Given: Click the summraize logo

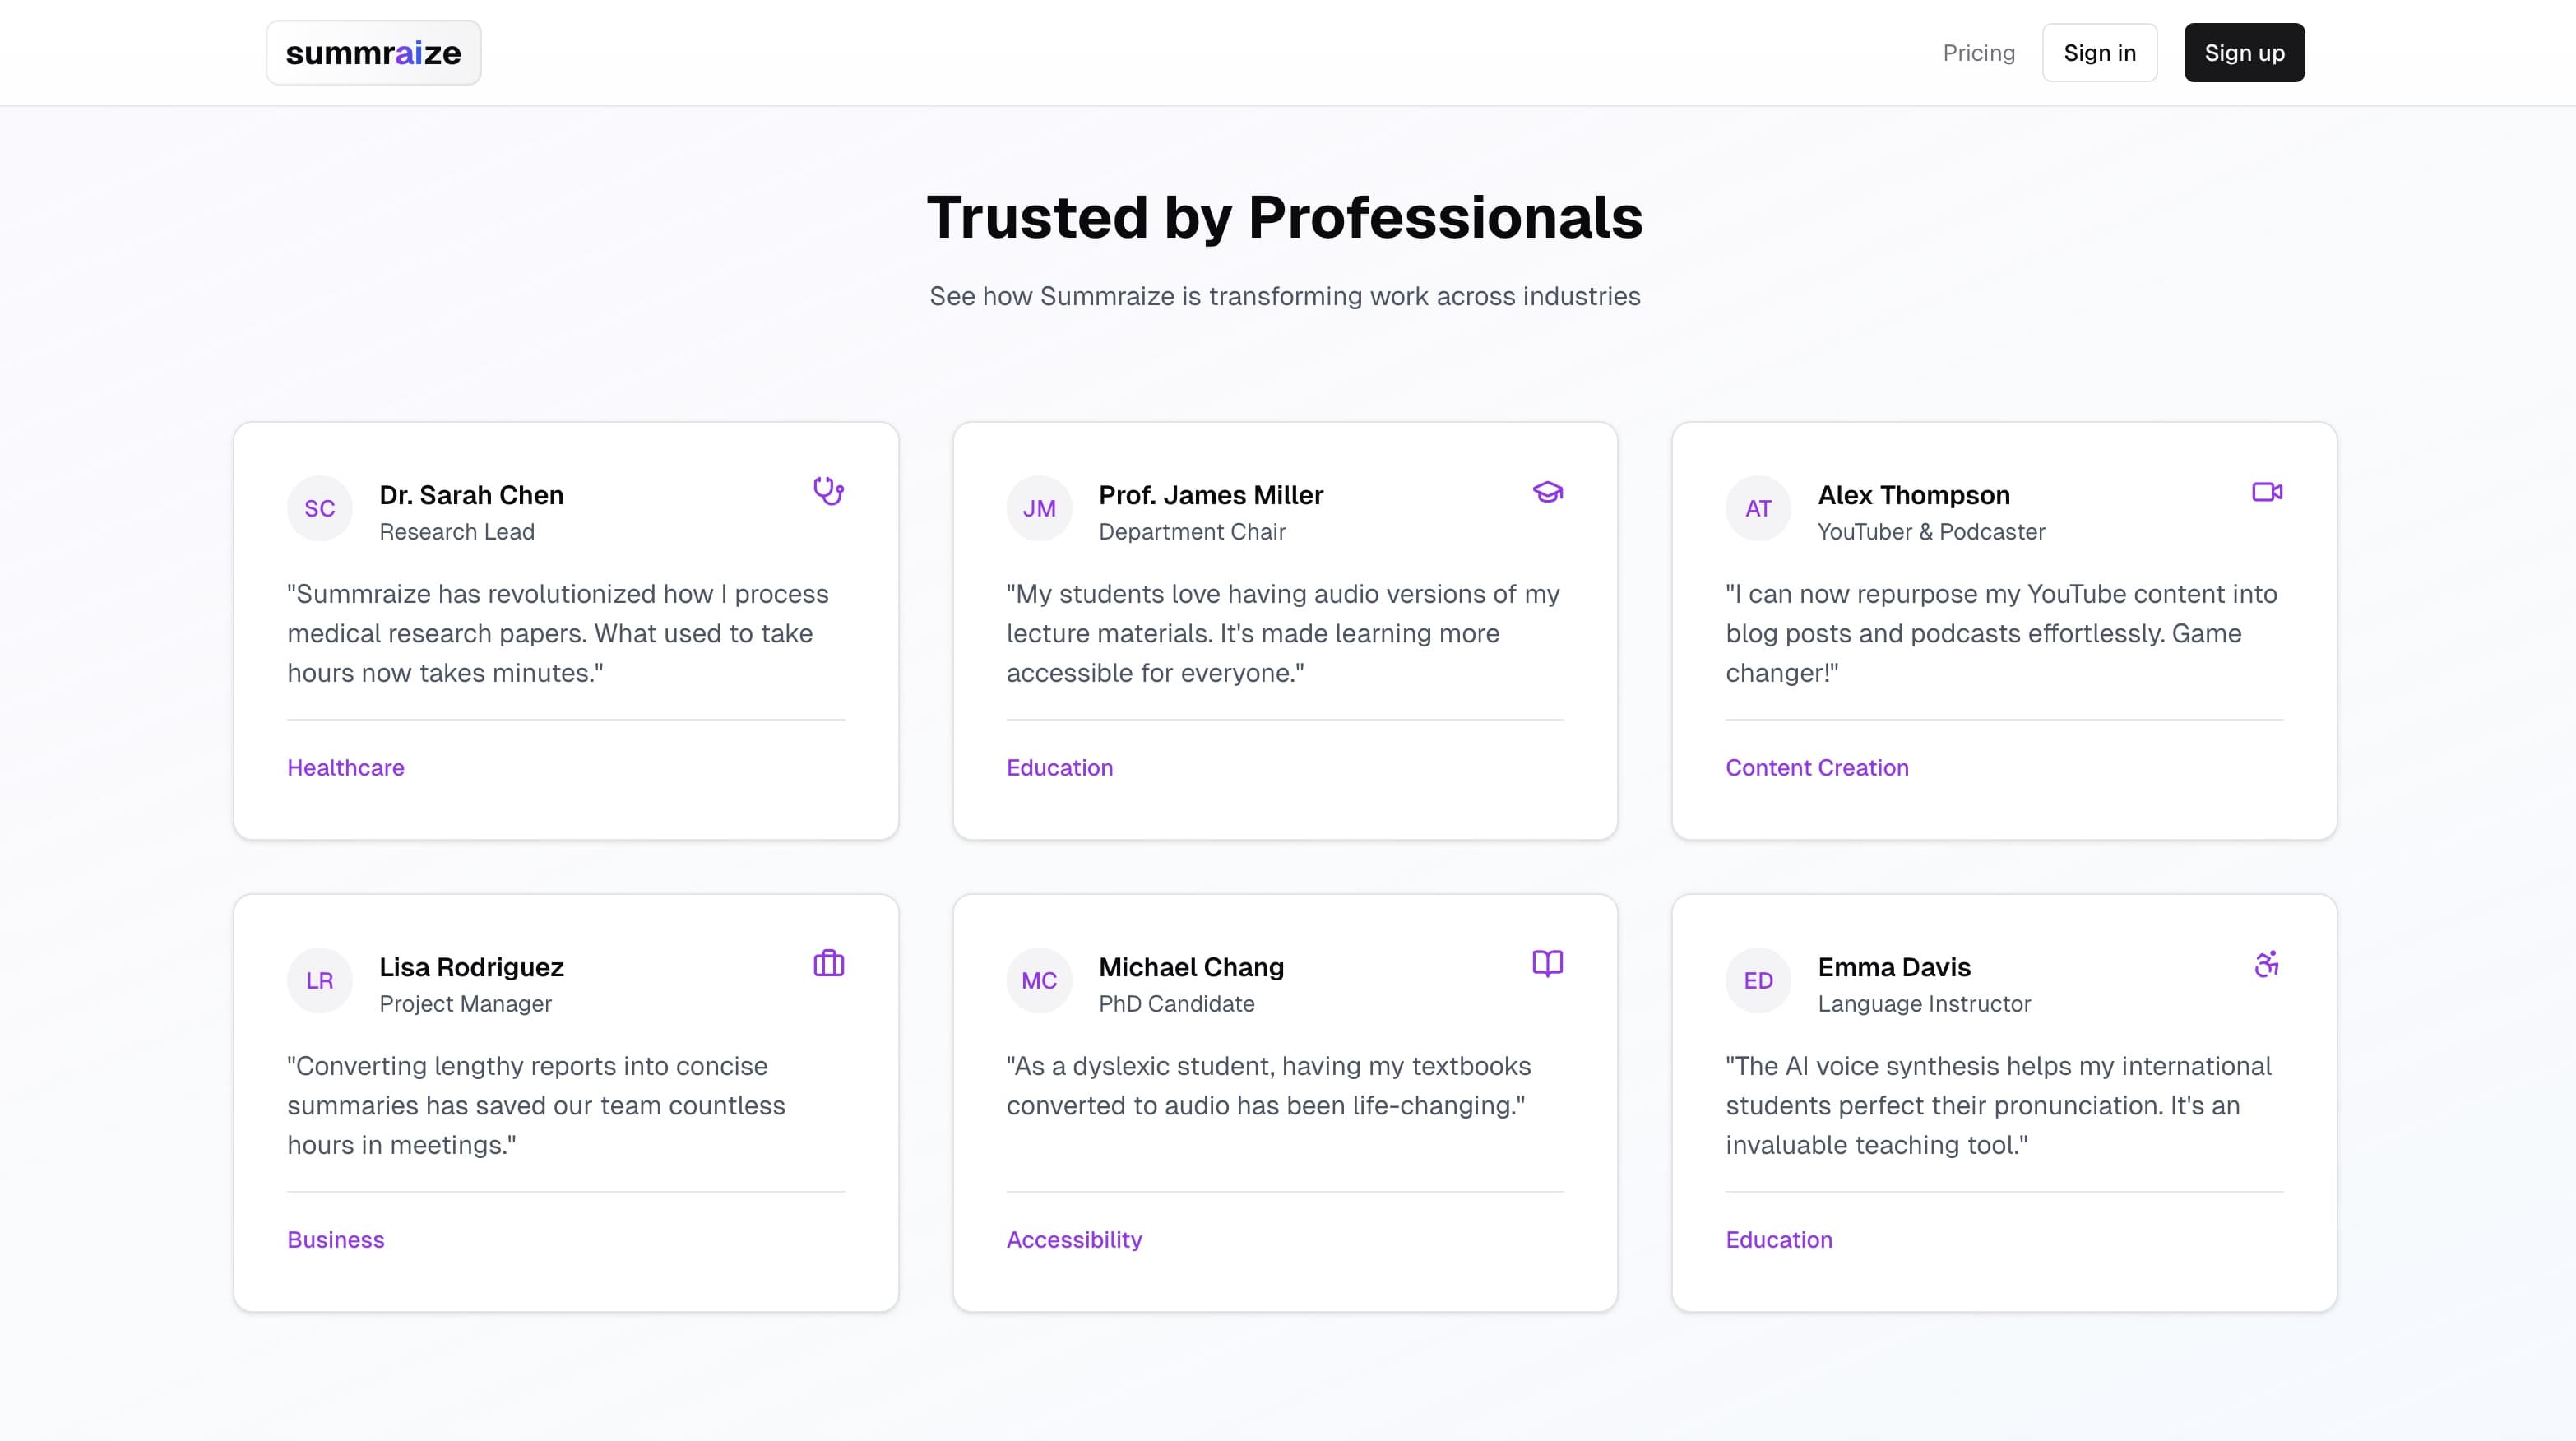Looking at the screenshot, I should coord(372,52).
